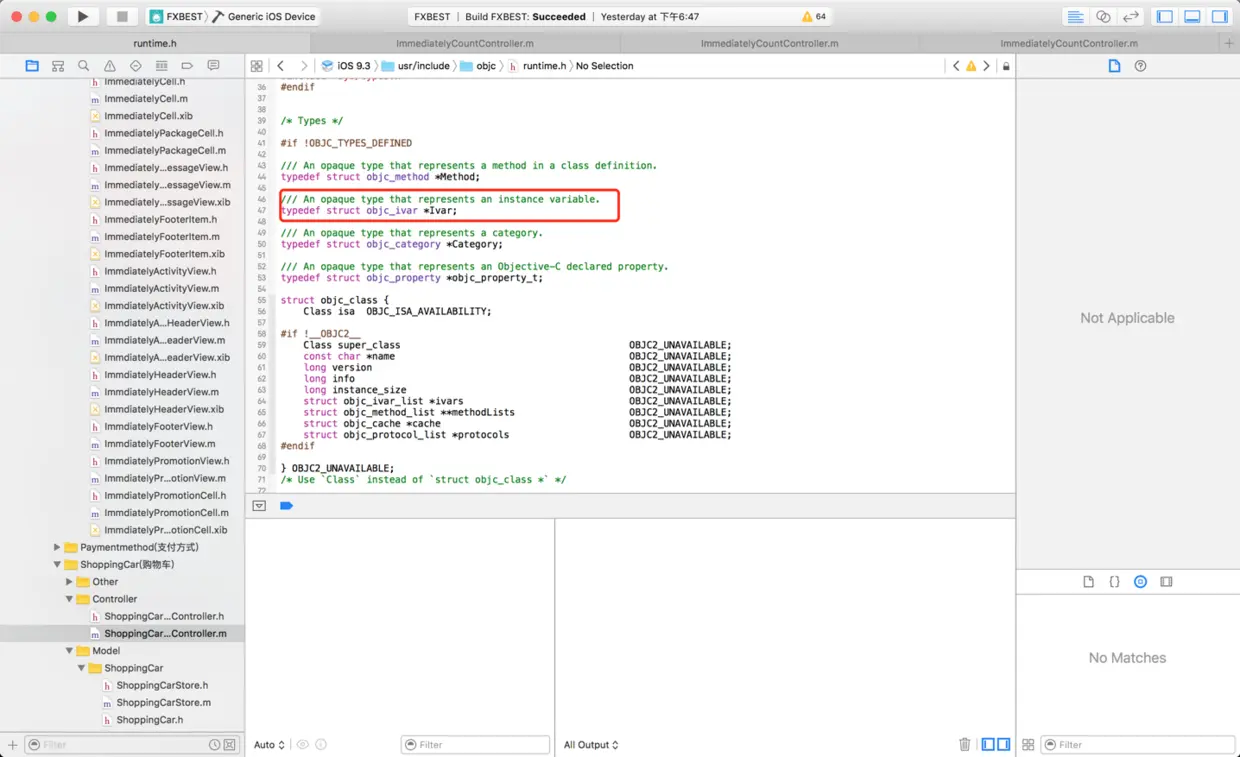Click the iOS 9.3 breadcrumb
Screen dimensions: 1240x757
coord(346,66)
